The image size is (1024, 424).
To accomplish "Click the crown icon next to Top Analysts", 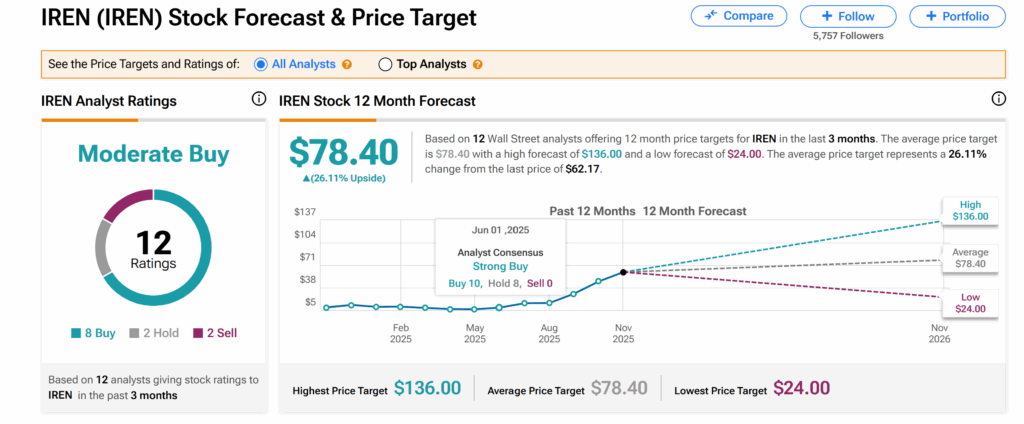I will (x=477, y=65).
